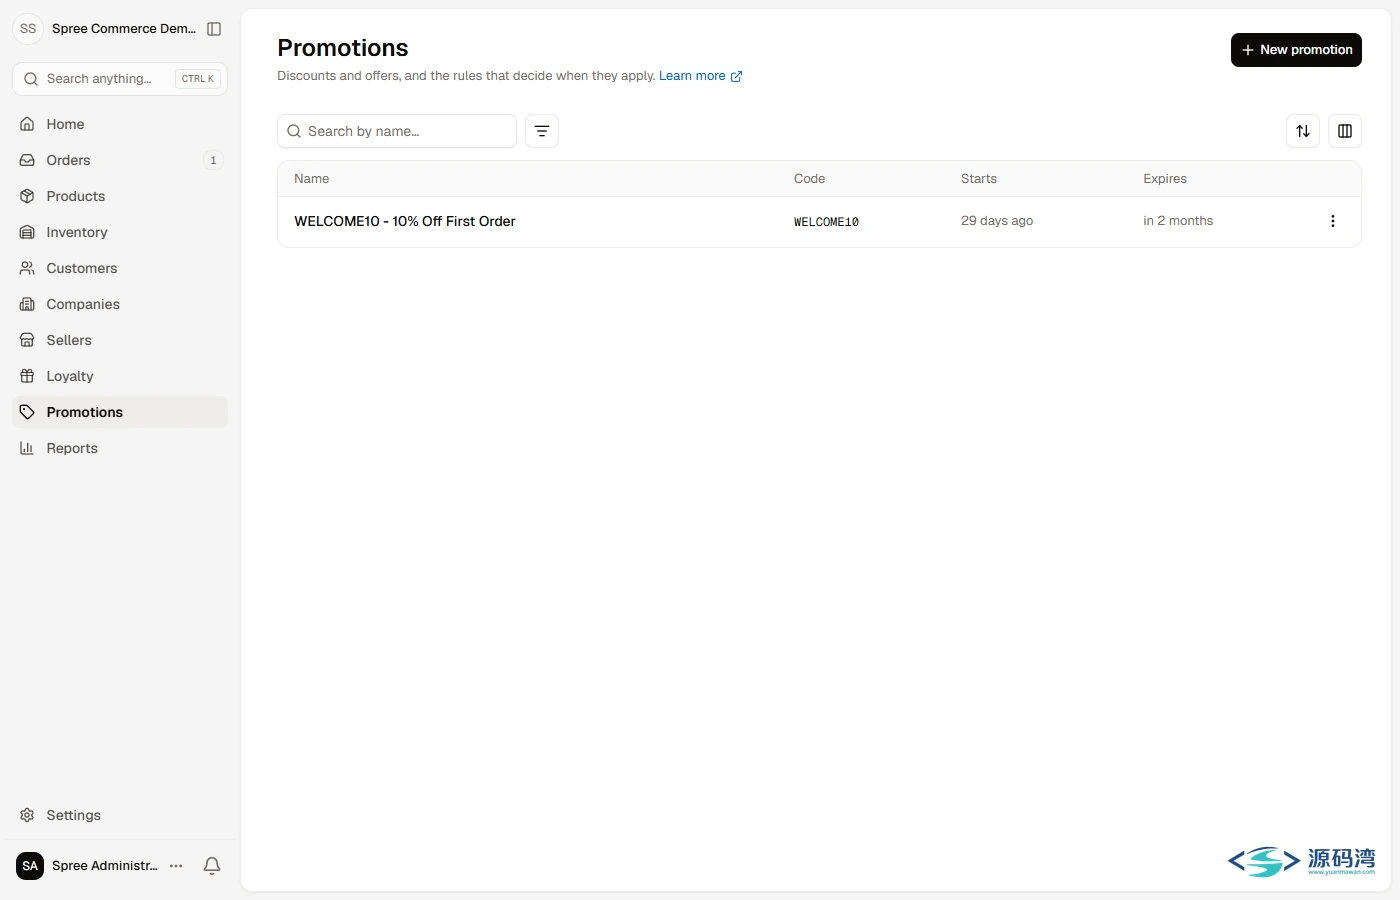Click the Inventory icon in sidebar
Image resolution: width=1400 pixels, height=900 pixels.
click(27, 232)
